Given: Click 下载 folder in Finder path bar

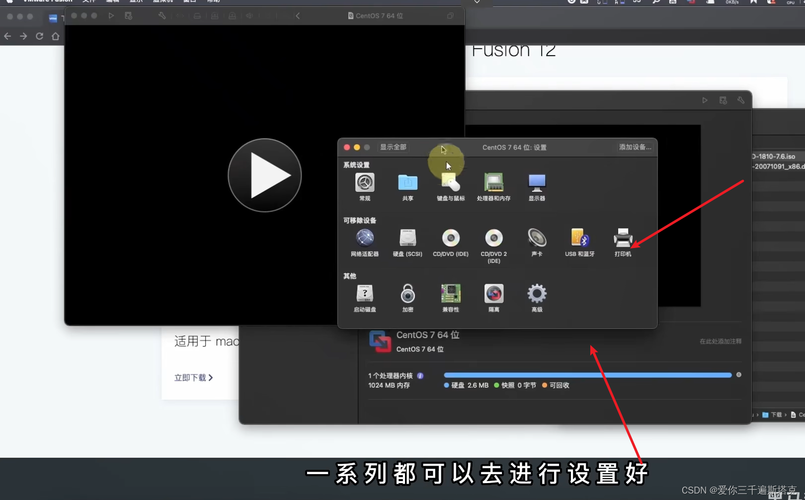Looking at the screenshot, I should click(772, 414).
